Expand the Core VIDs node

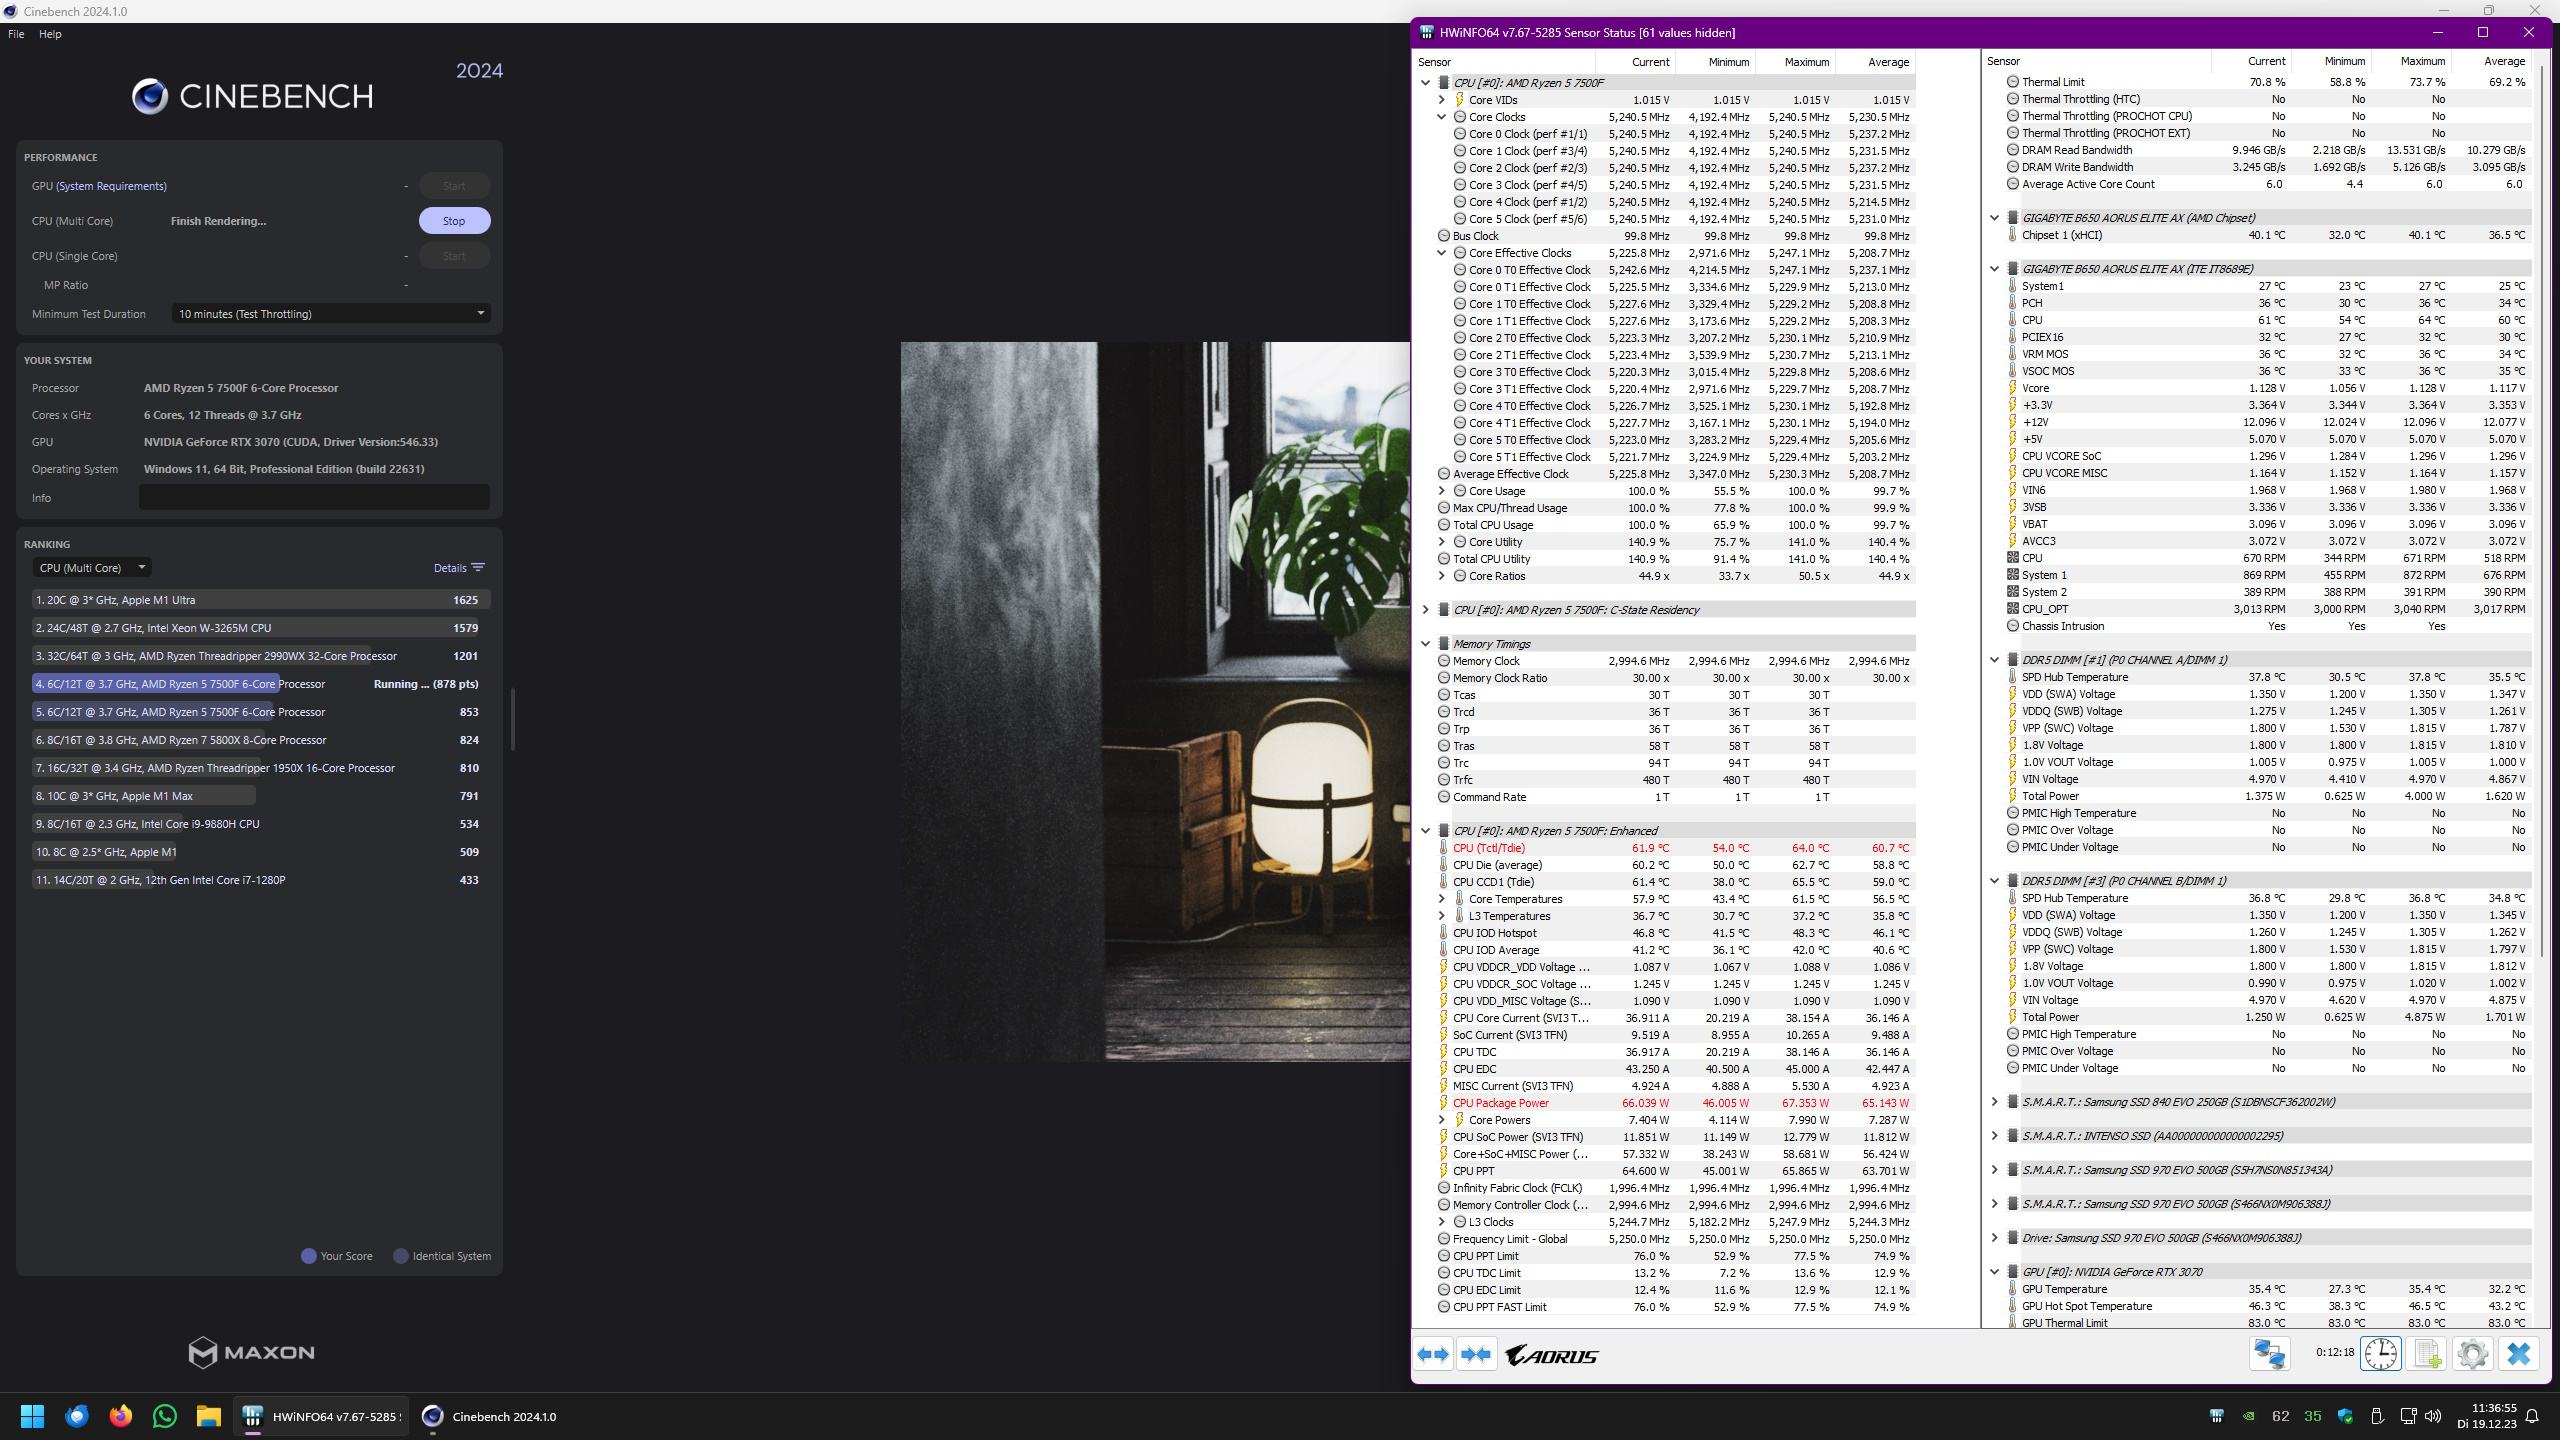[1441, 100]
